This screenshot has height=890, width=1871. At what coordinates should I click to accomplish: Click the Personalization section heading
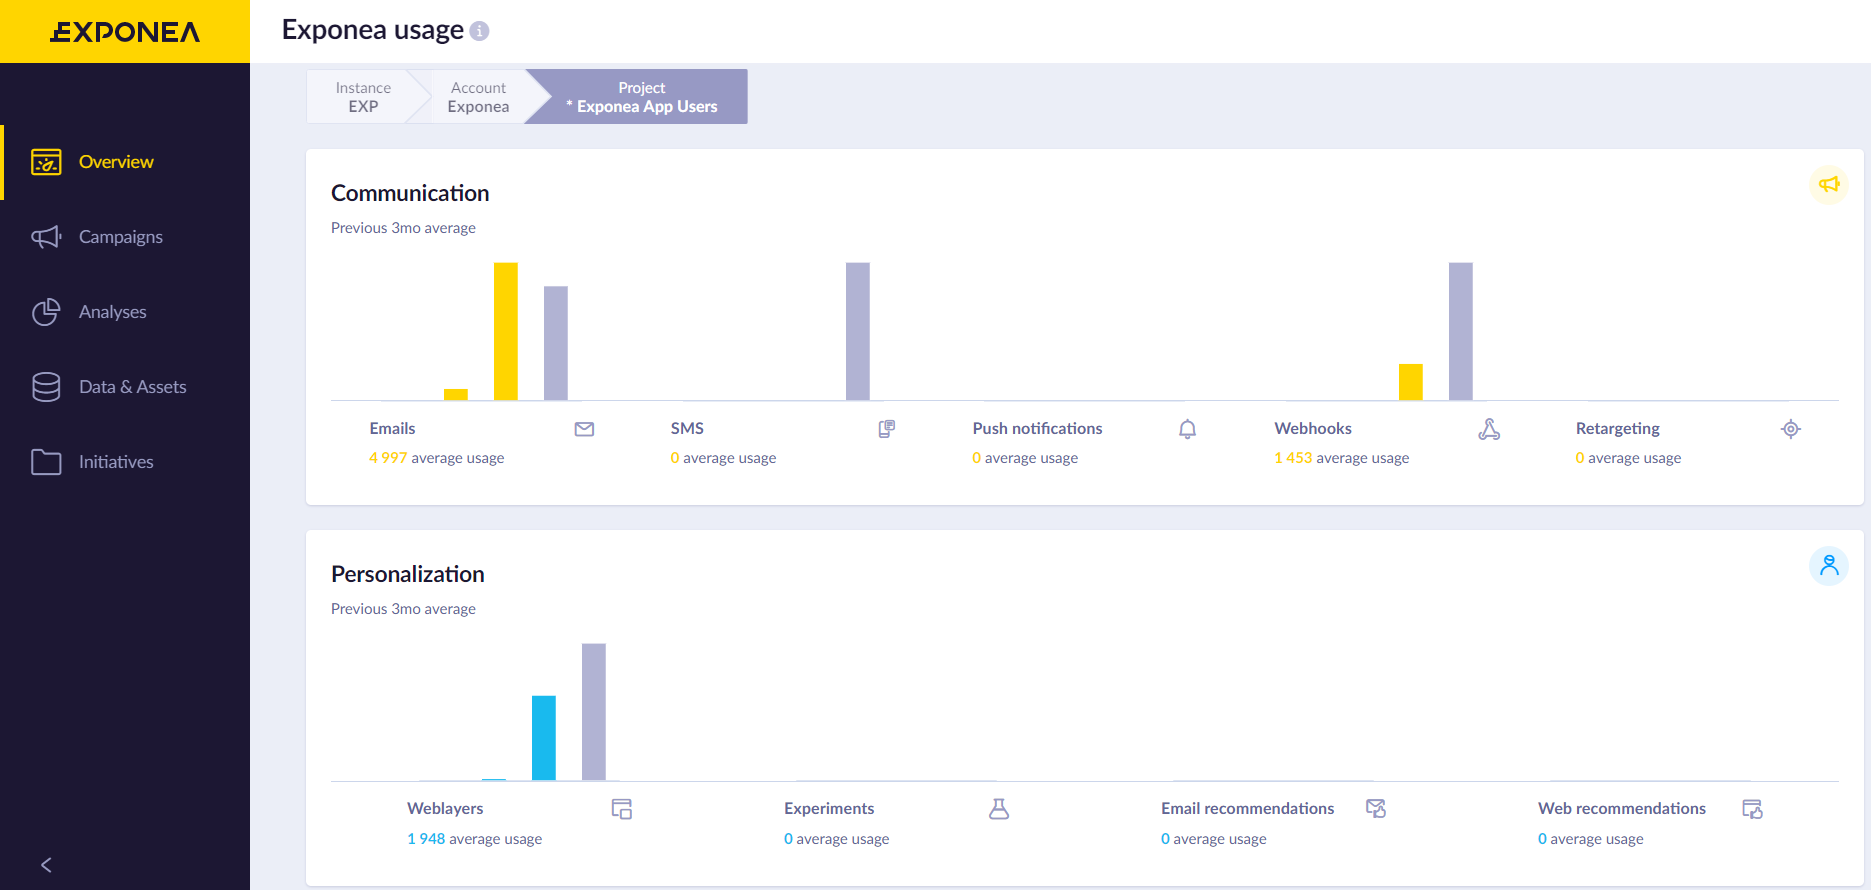coord(408,574)
